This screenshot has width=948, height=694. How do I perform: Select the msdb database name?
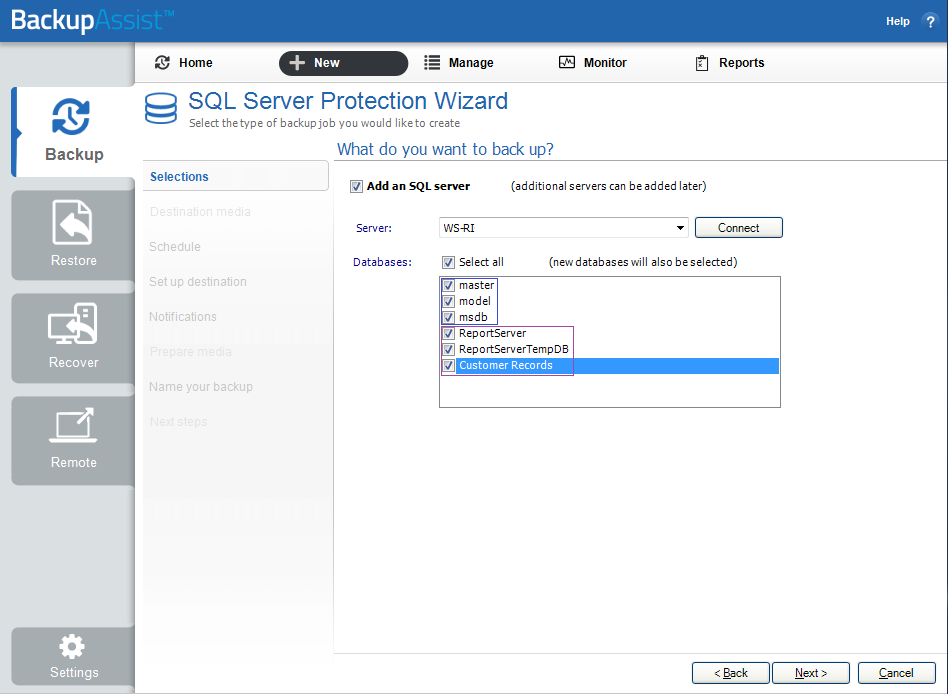click(473, 317)
